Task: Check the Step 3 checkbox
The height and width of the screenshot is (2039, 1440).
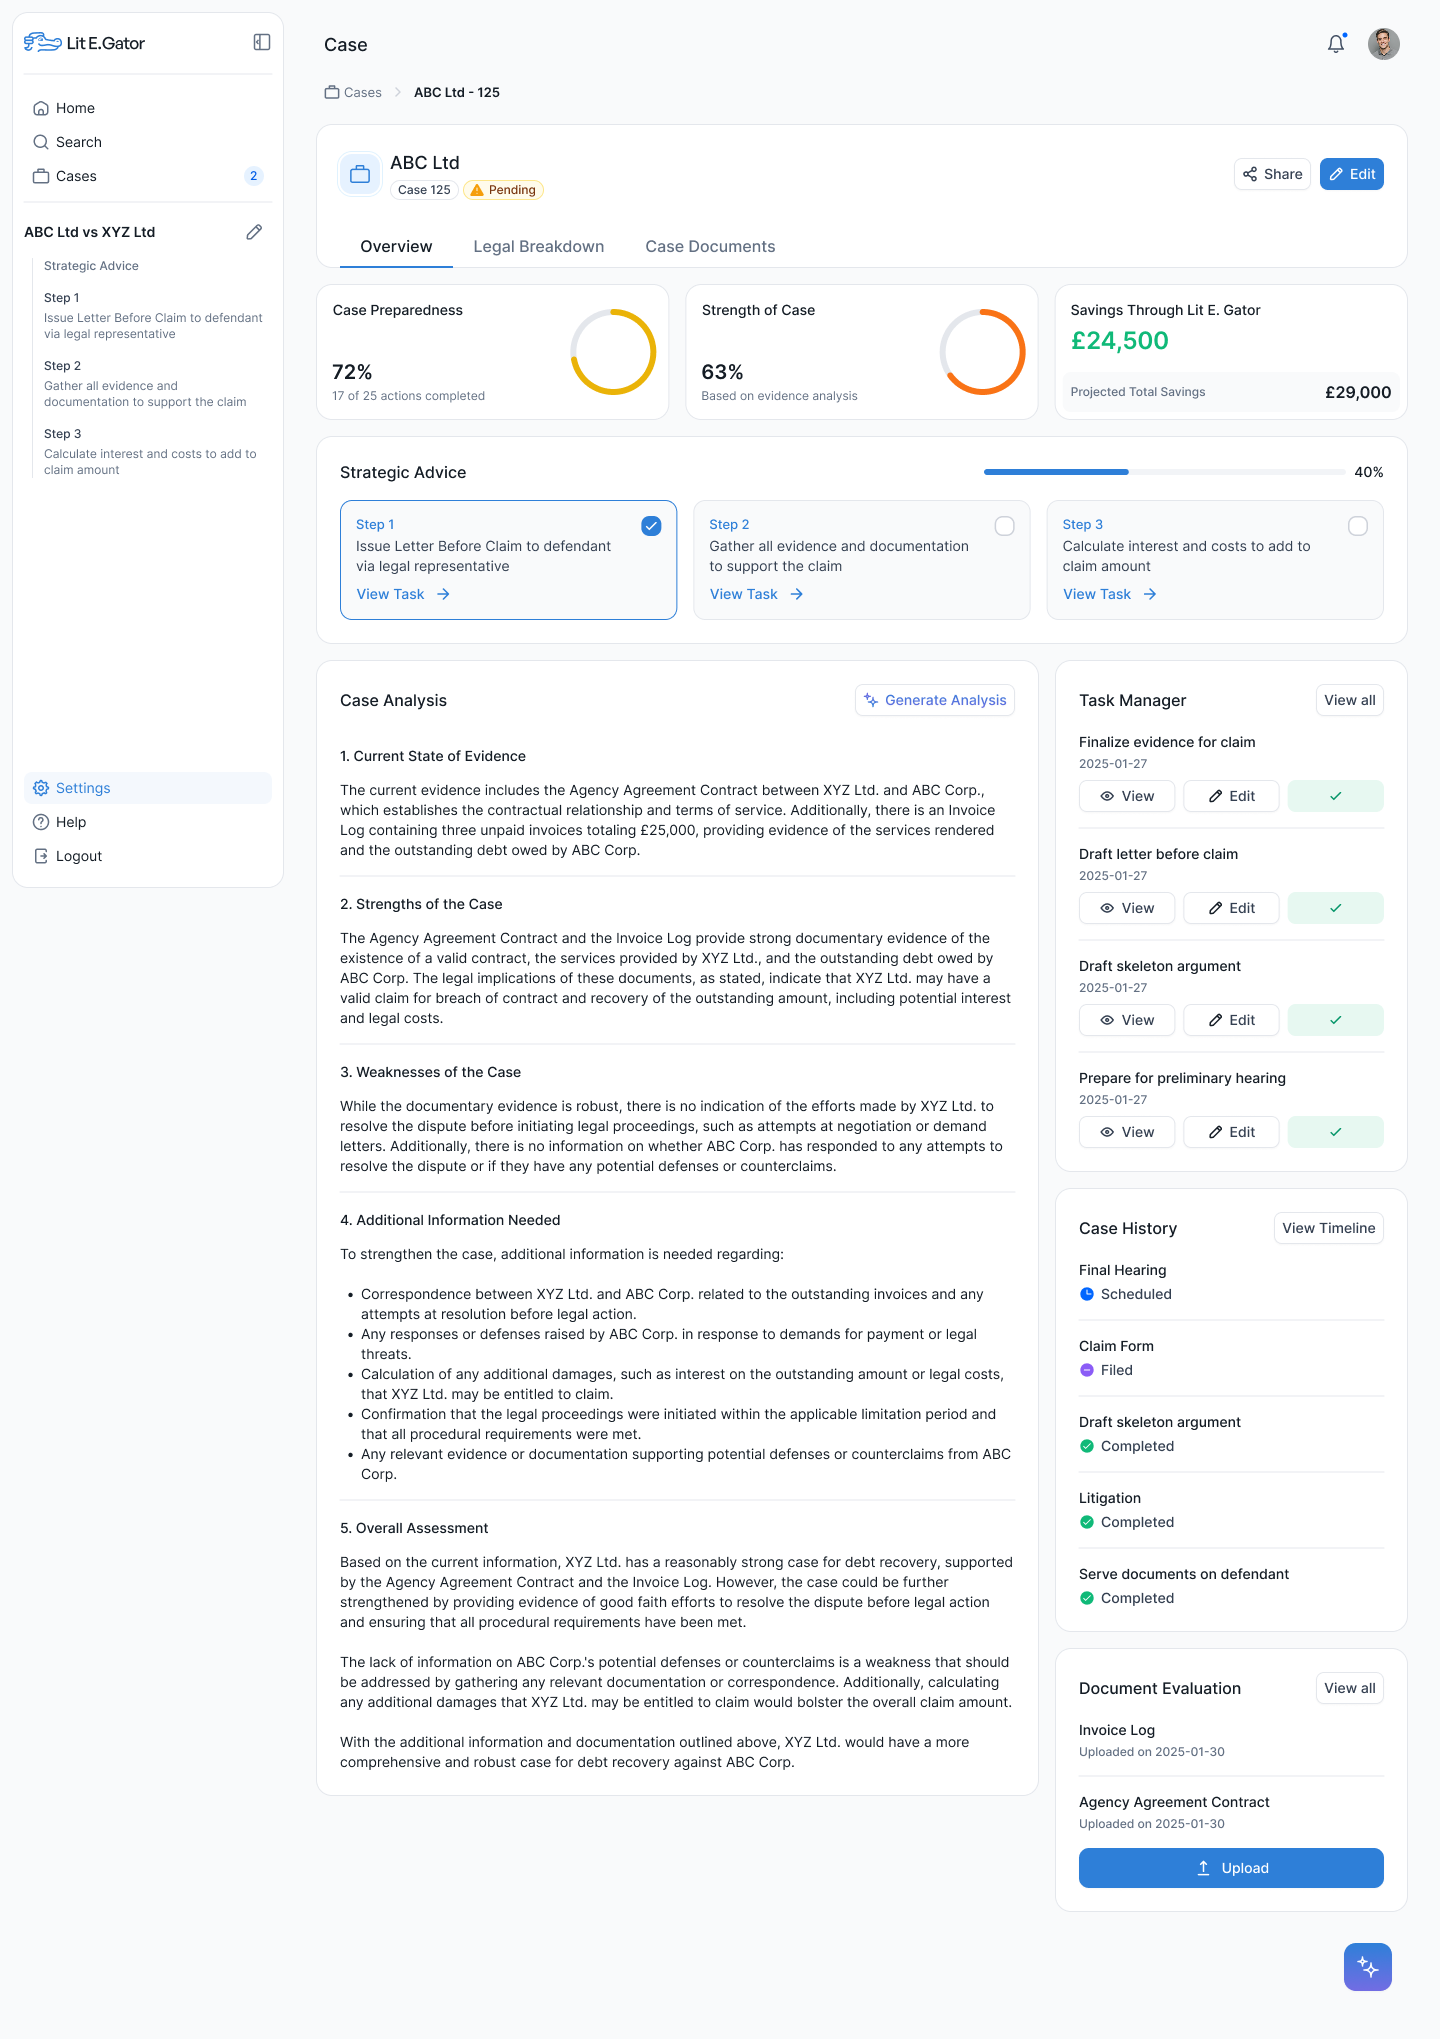Action: (x=1357, y=526)
